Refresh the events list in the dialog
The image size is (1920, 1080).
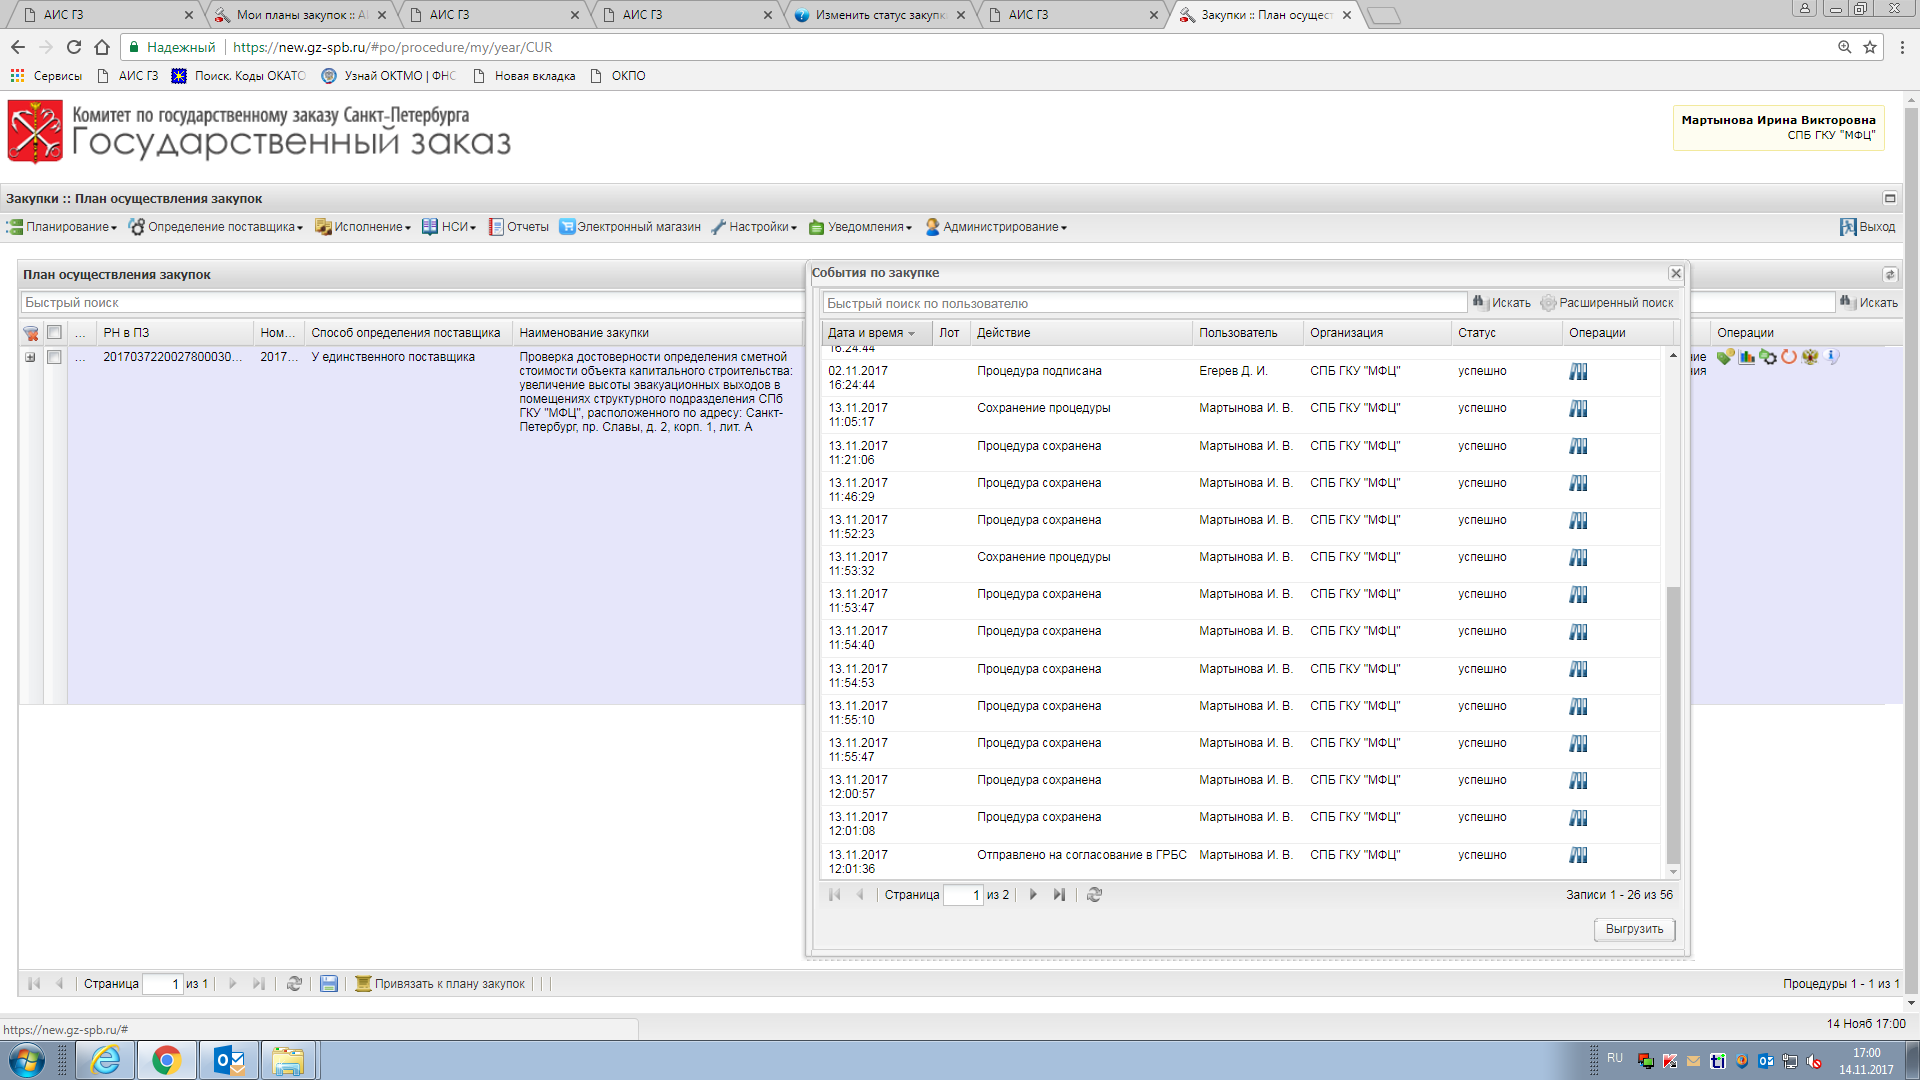pyautogui.click(x=1094, y=895)
